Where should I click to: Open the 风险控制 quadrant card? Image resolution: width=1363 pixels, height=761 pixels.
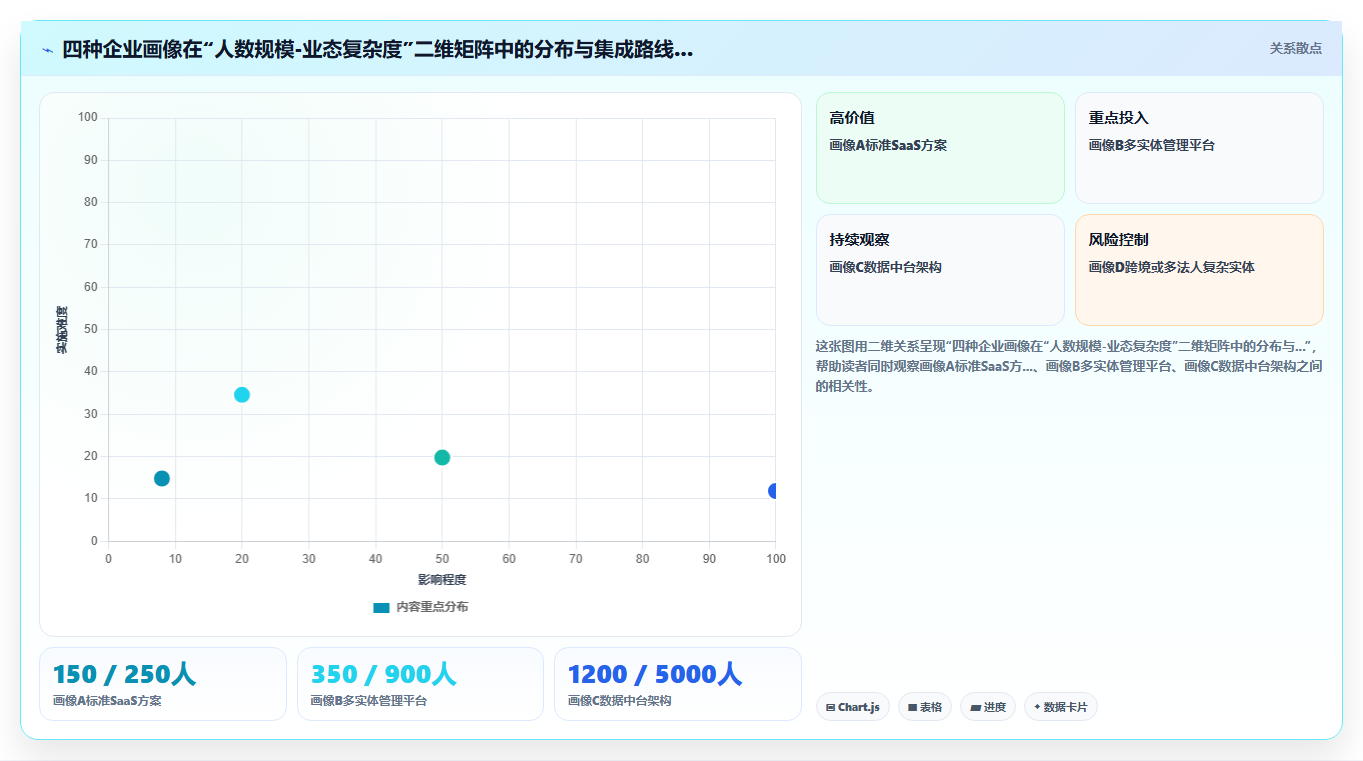(x=1199, y=270)
